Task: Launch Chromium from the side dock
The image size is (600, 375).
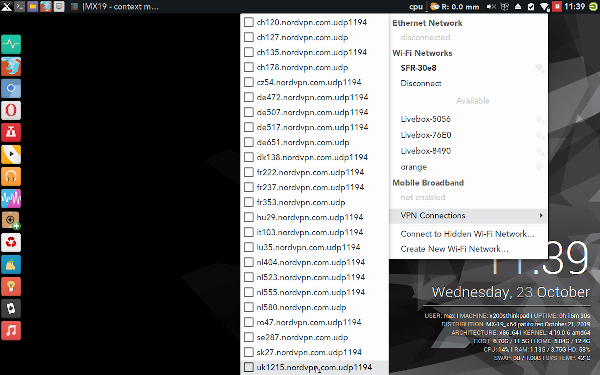Action: click(x=11, y=88)
